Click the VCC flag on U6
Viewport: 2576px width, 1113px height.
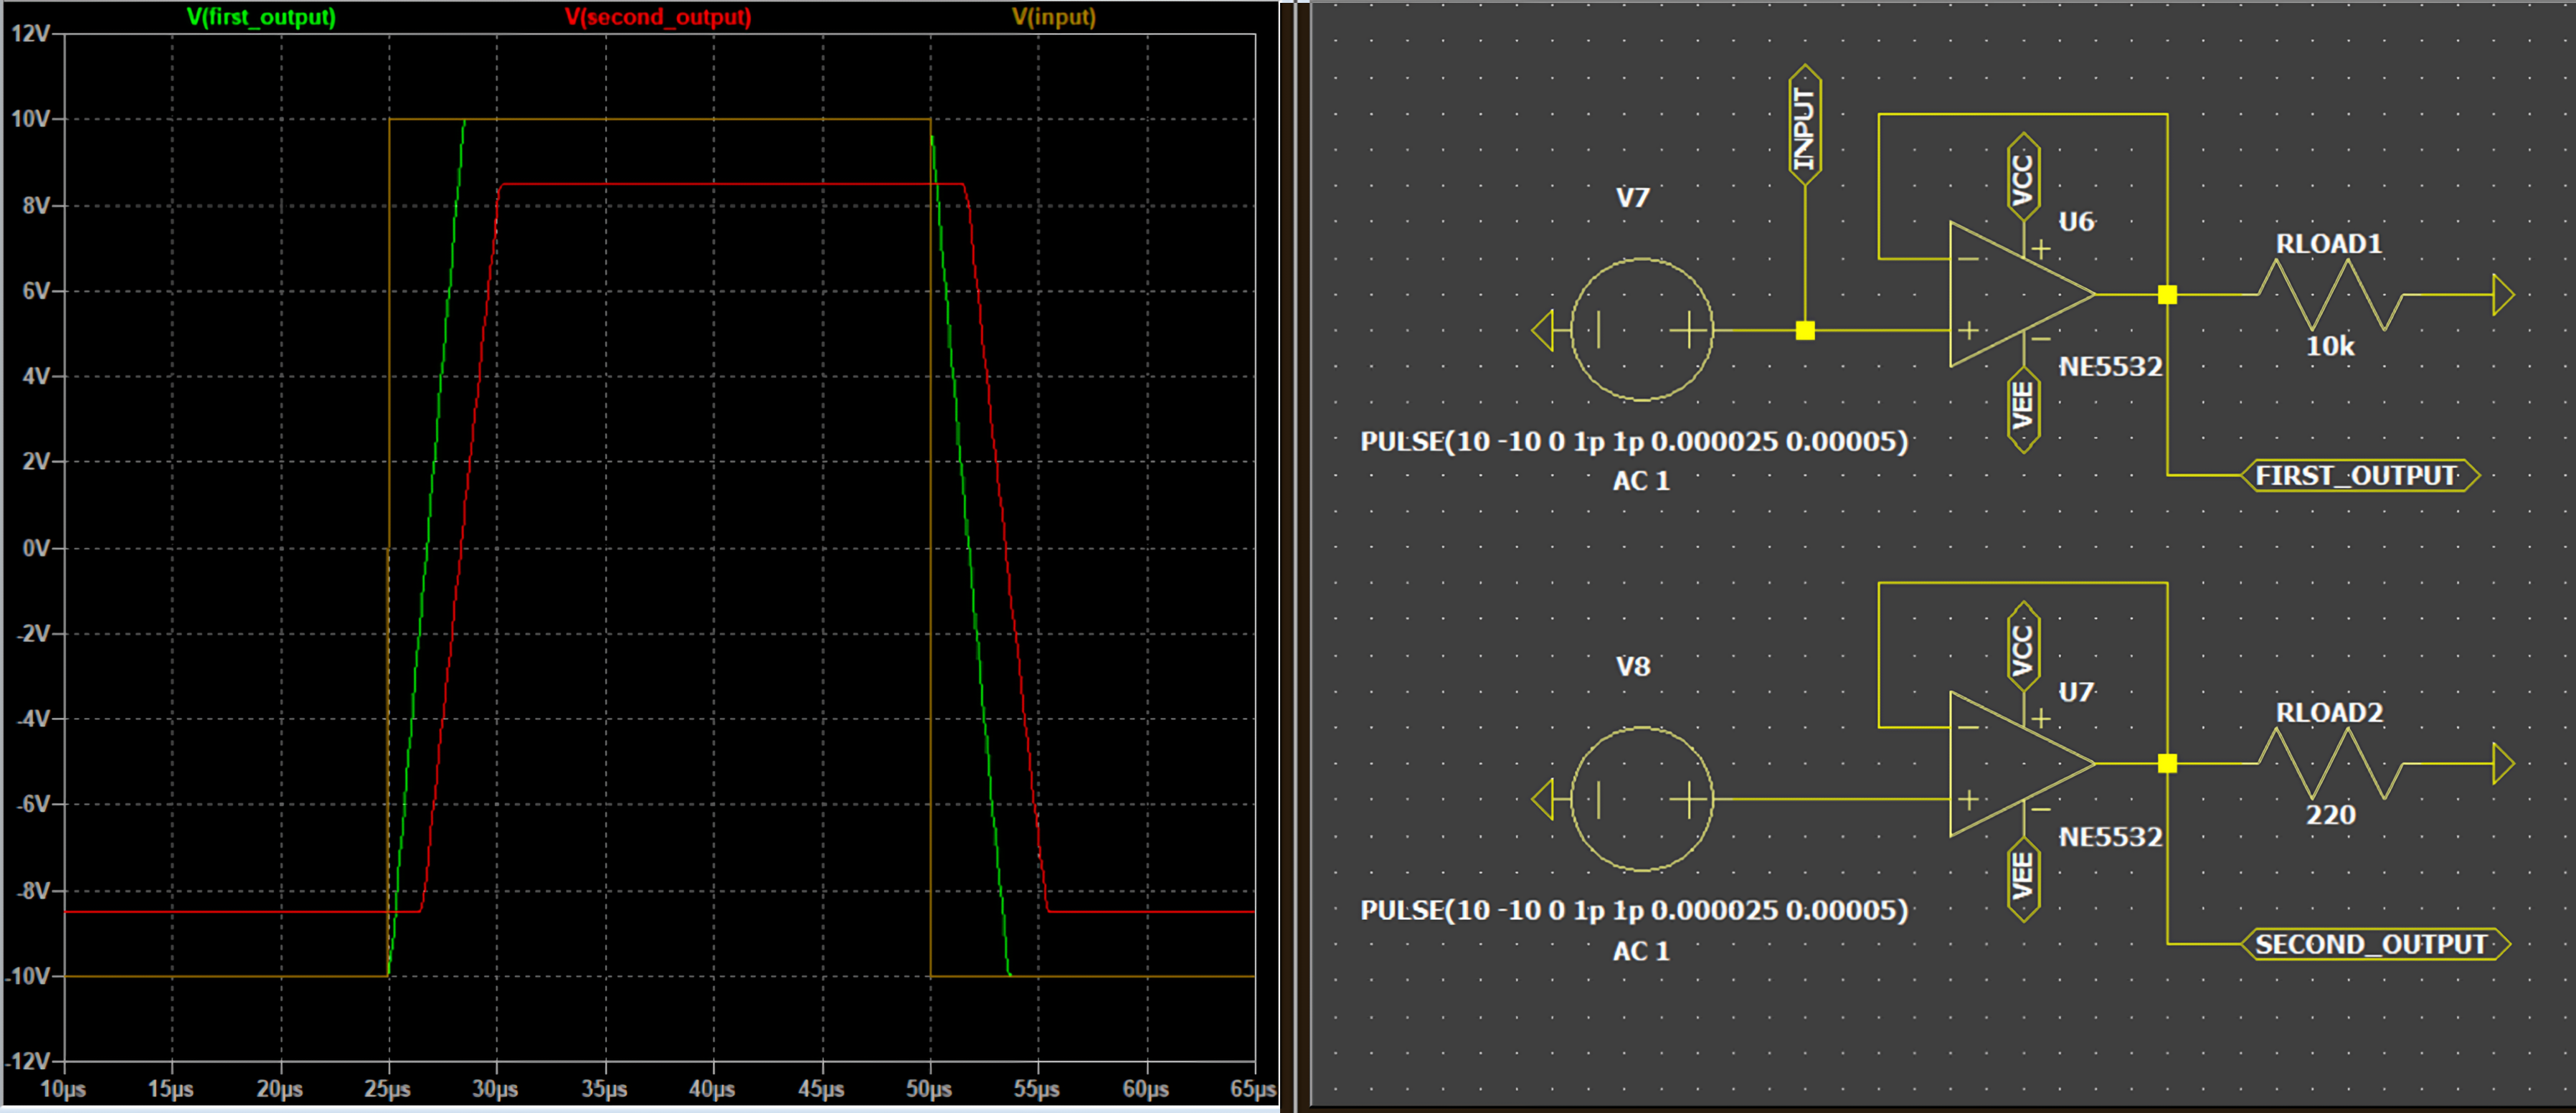pyautogui.click(x=2024, y=177)
